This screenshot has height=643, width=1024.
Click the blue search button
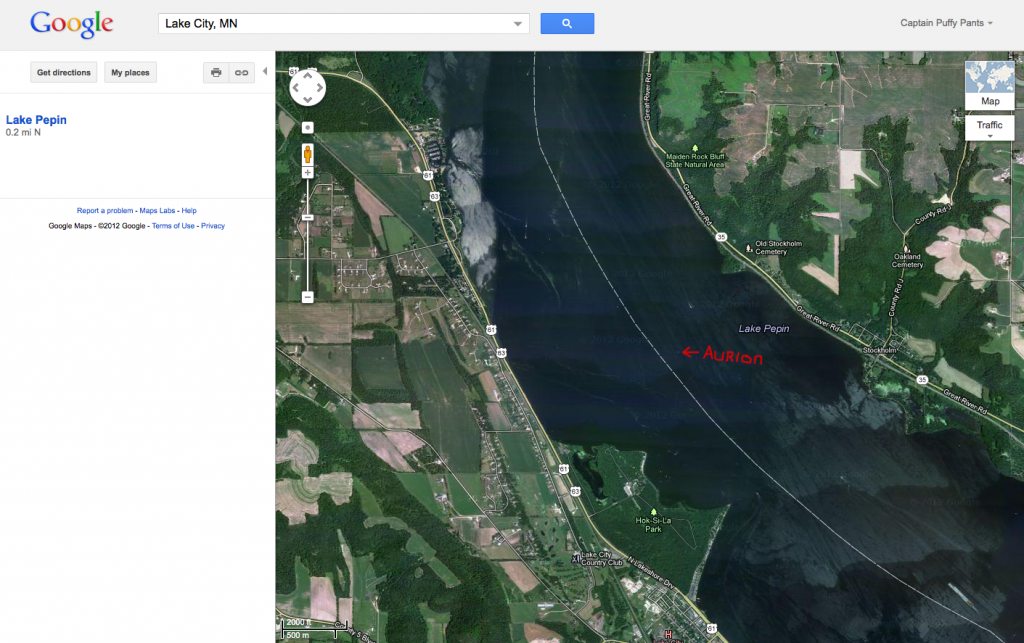[x=567, y=24]
